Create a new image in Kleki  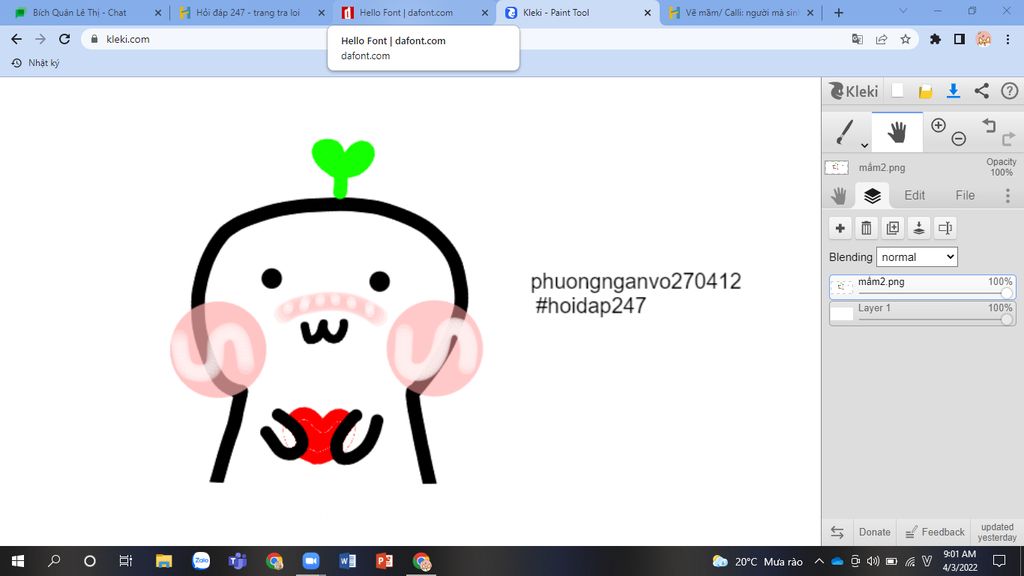(898, 91)
